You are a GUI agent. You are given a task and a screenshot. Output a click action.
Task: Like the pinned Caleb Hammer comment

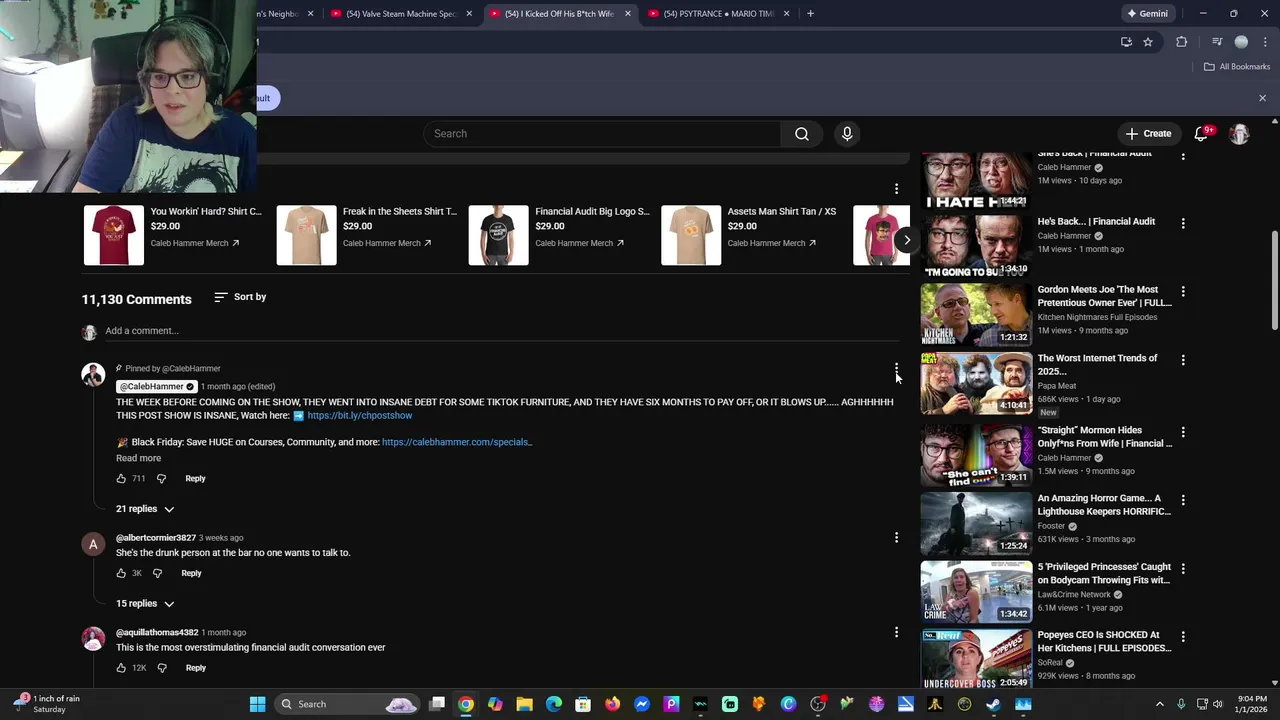[121, 479]
